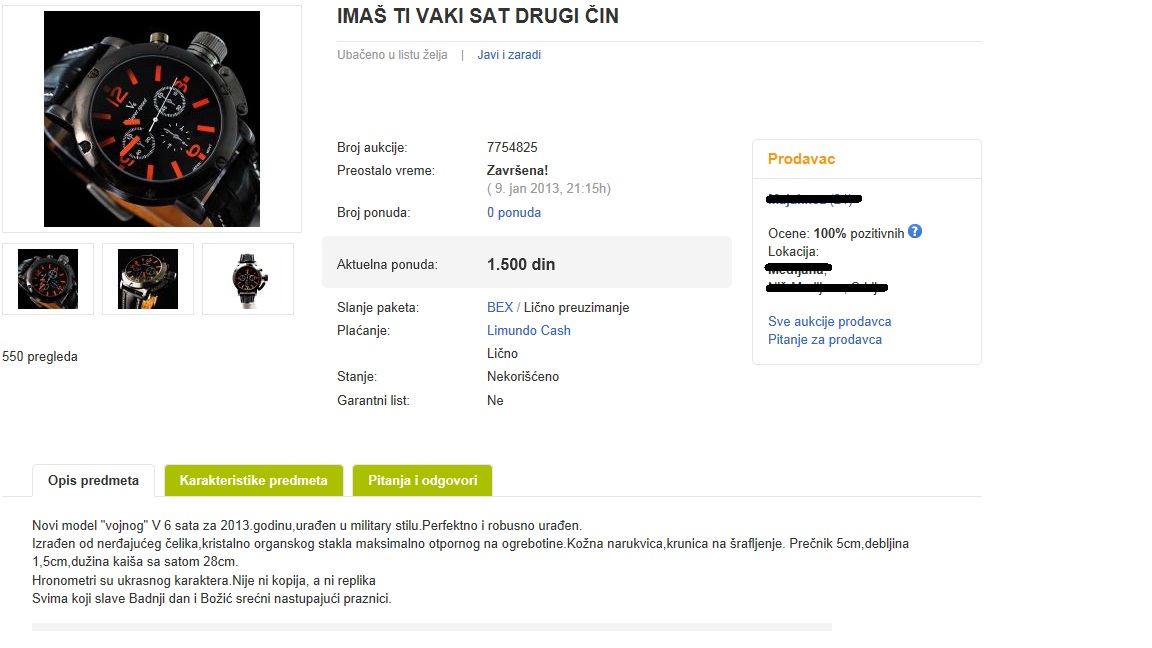Viewport: 1152px width, 648px height.
Task: Click the blue help icon beside ratings
Action: tap(915, 232)
